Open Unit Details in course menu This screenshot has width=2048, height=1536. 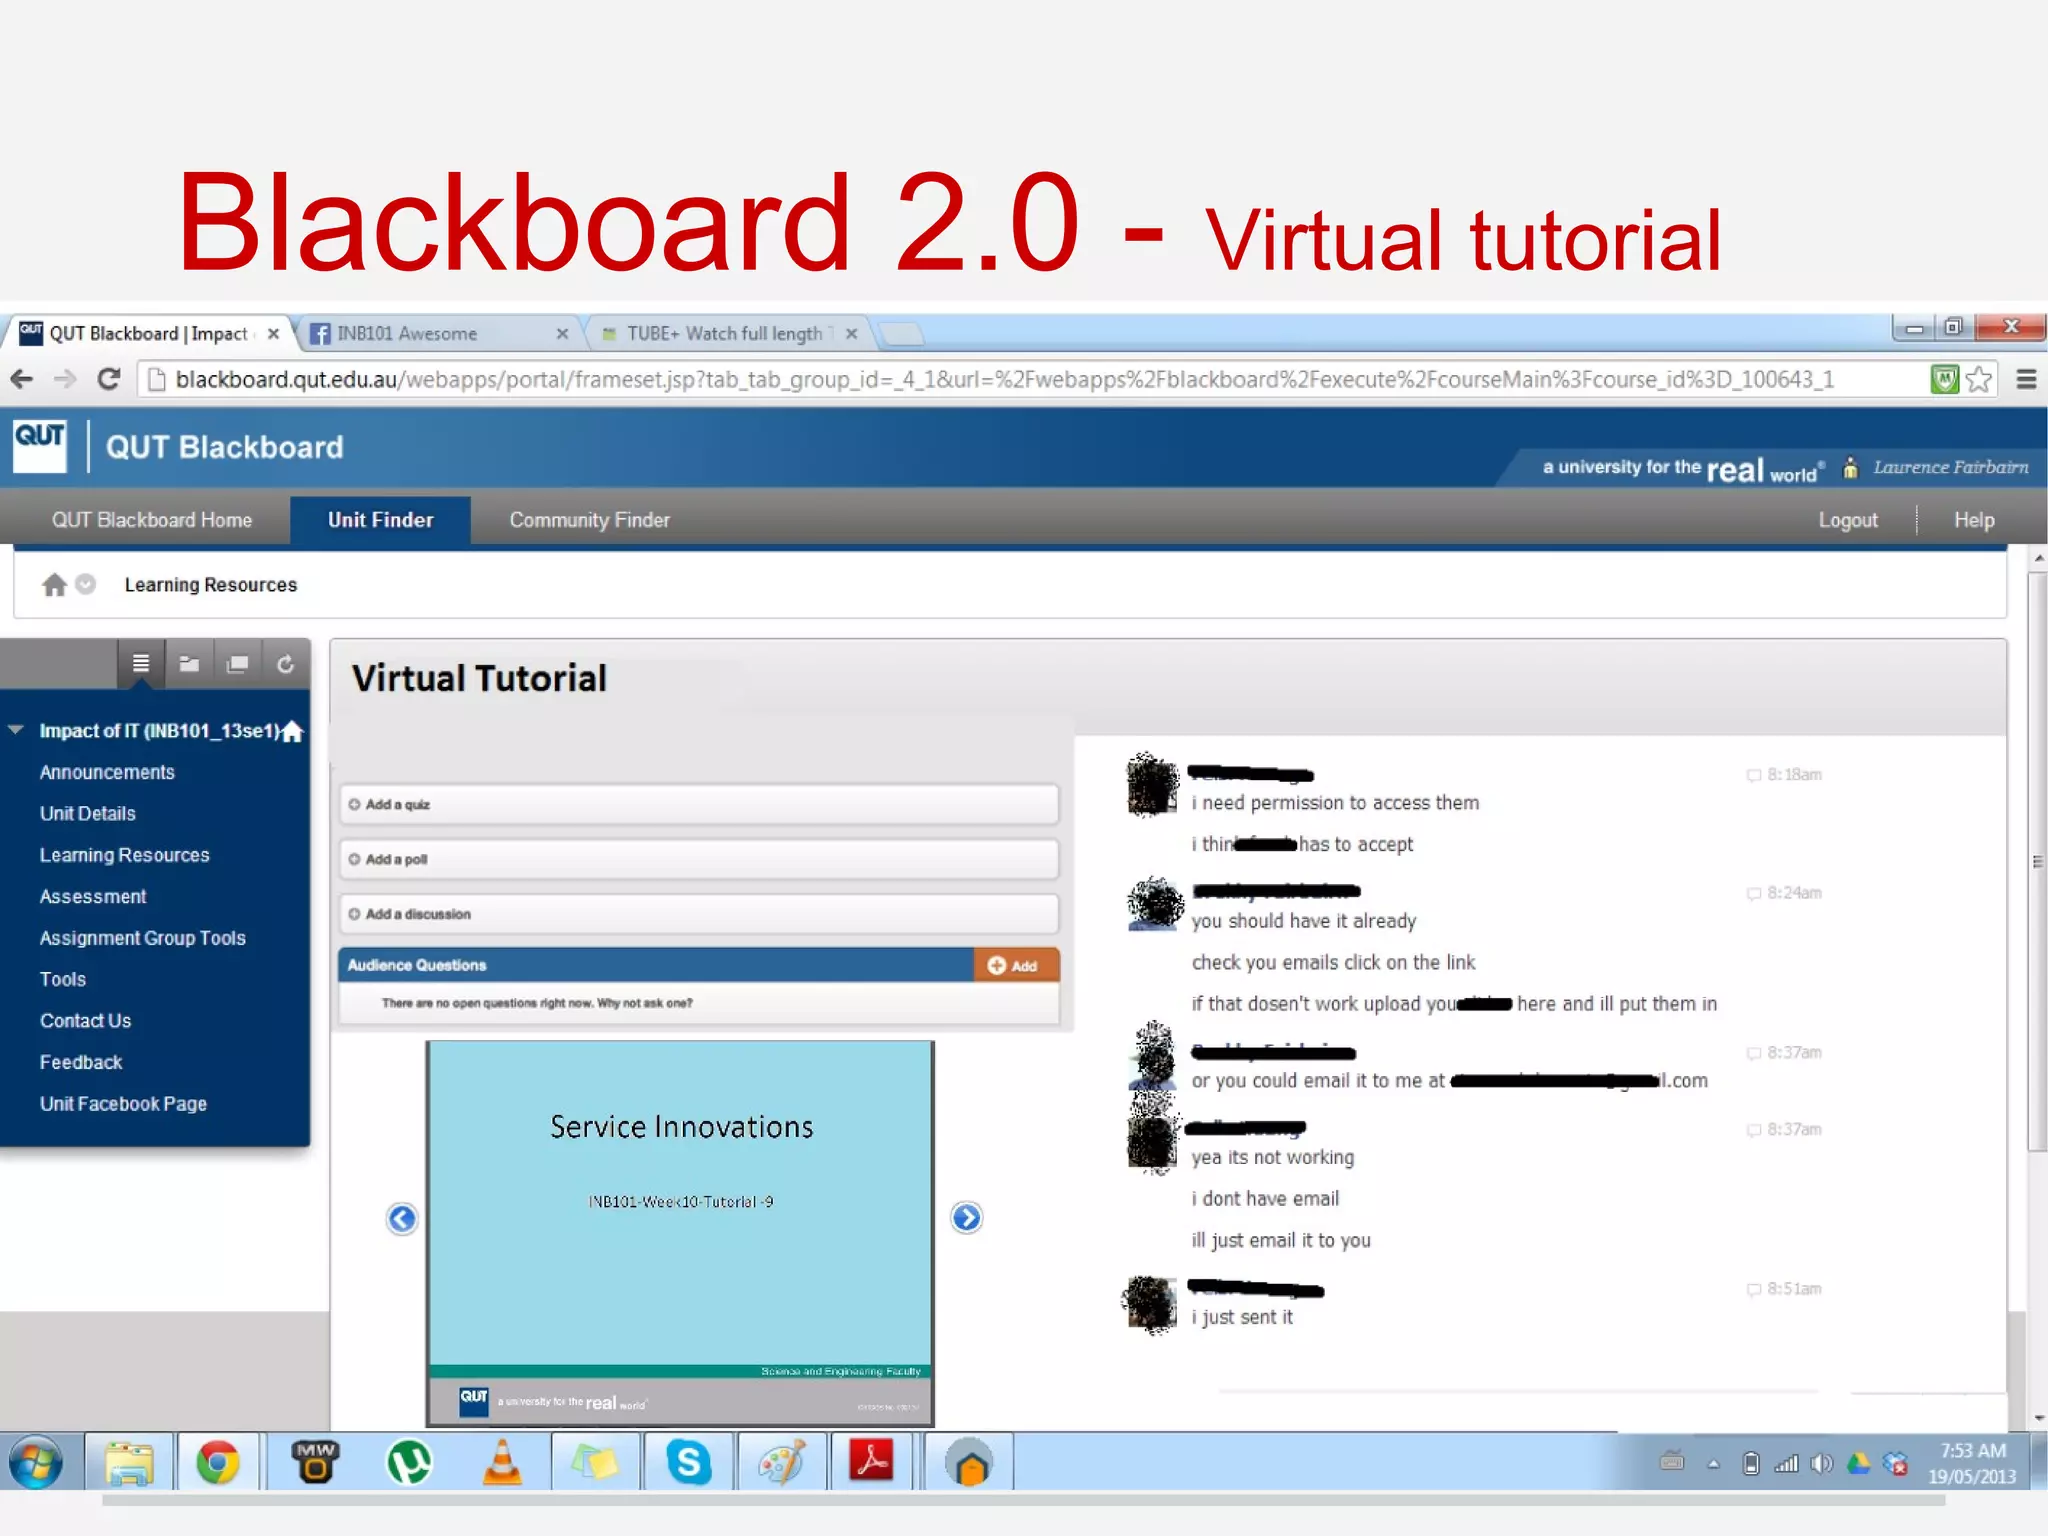[x=87, y=813]
